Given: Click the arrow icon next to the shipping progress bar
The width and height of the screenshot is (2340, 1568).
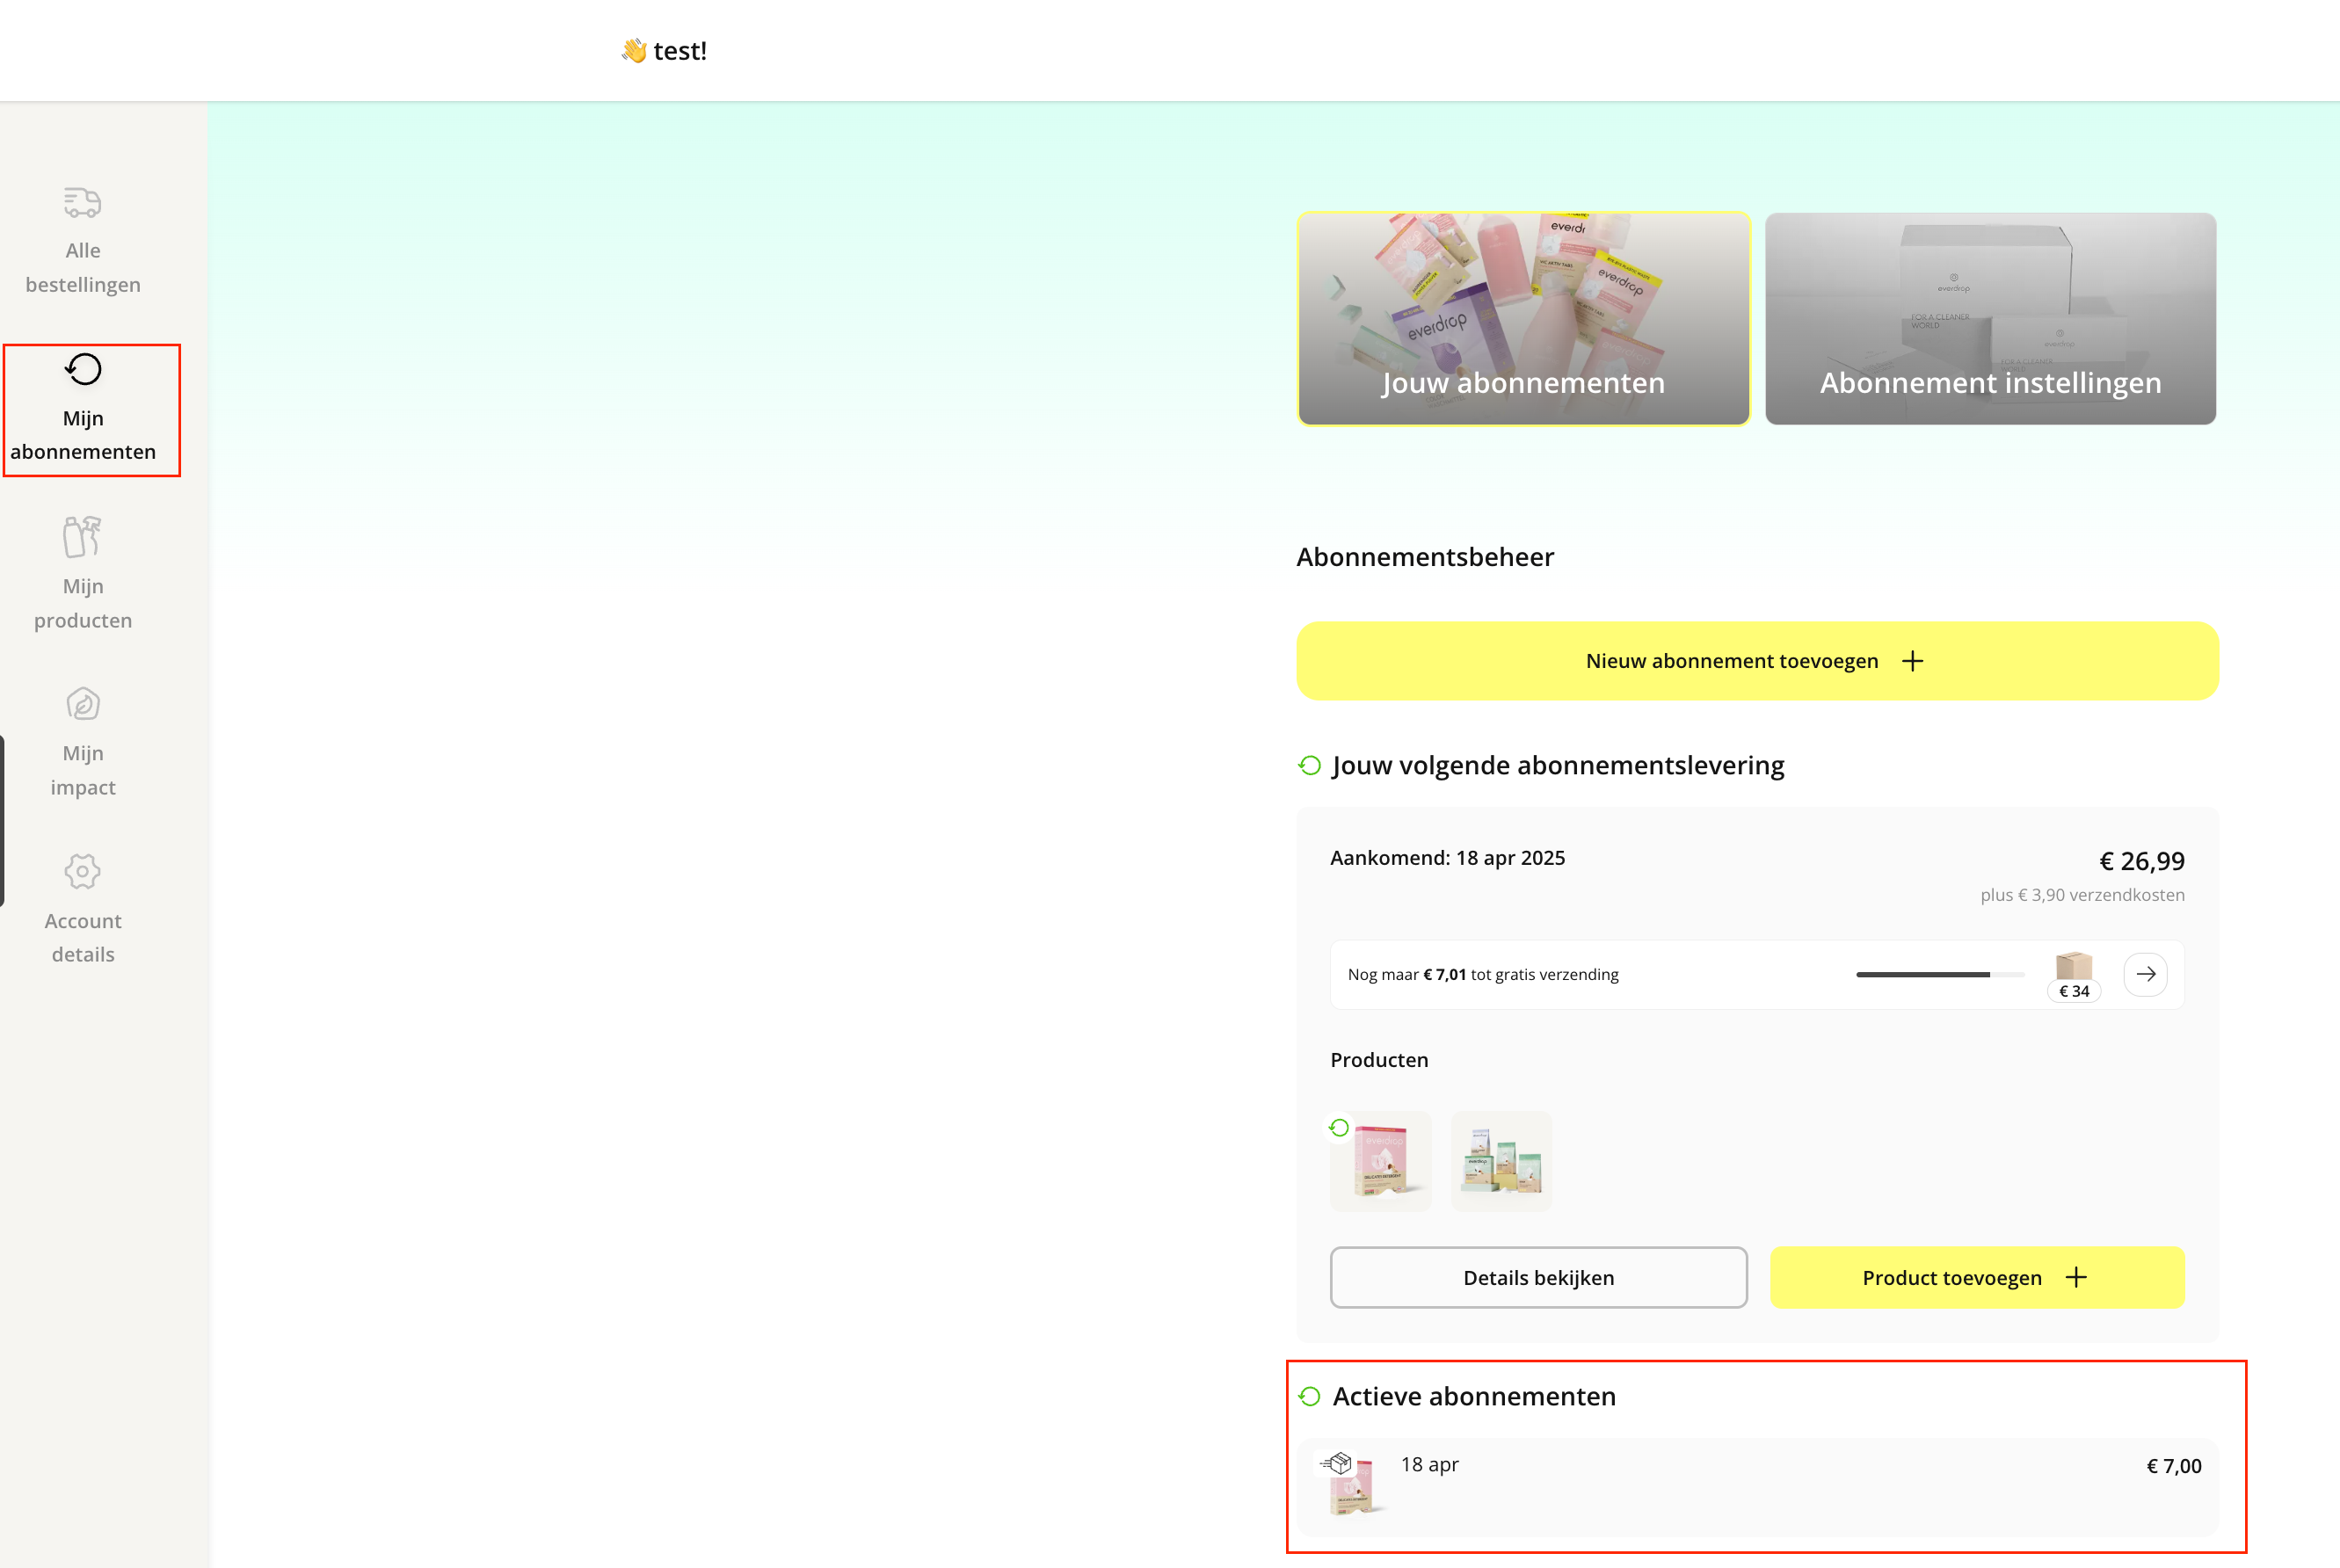Looking at the screenshot, I should point(2146,974).
